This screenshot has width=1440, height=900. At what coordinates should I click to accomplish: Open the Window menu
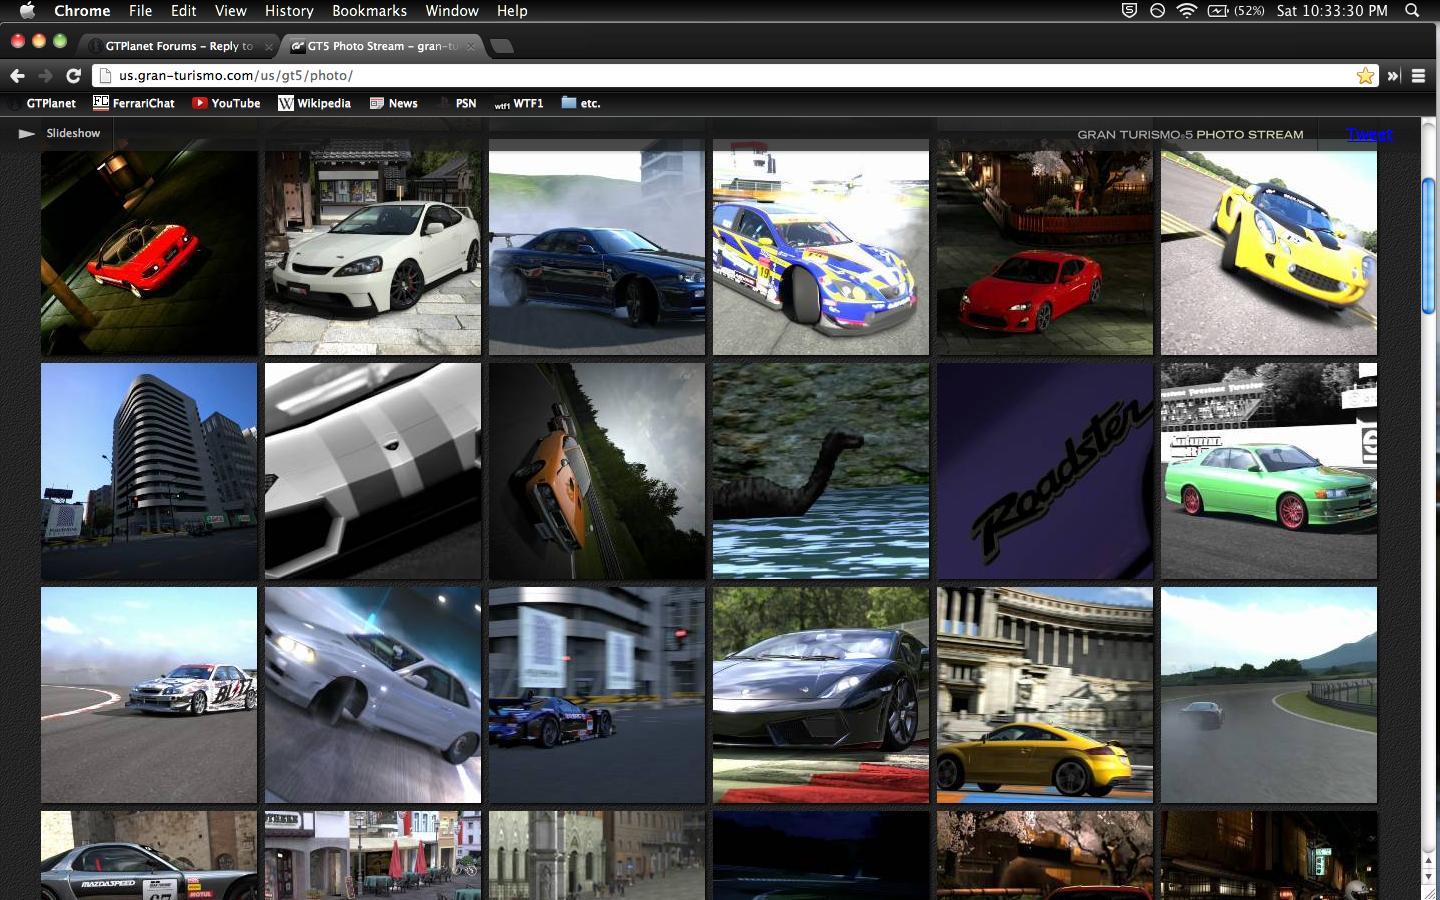click(452, 11)
